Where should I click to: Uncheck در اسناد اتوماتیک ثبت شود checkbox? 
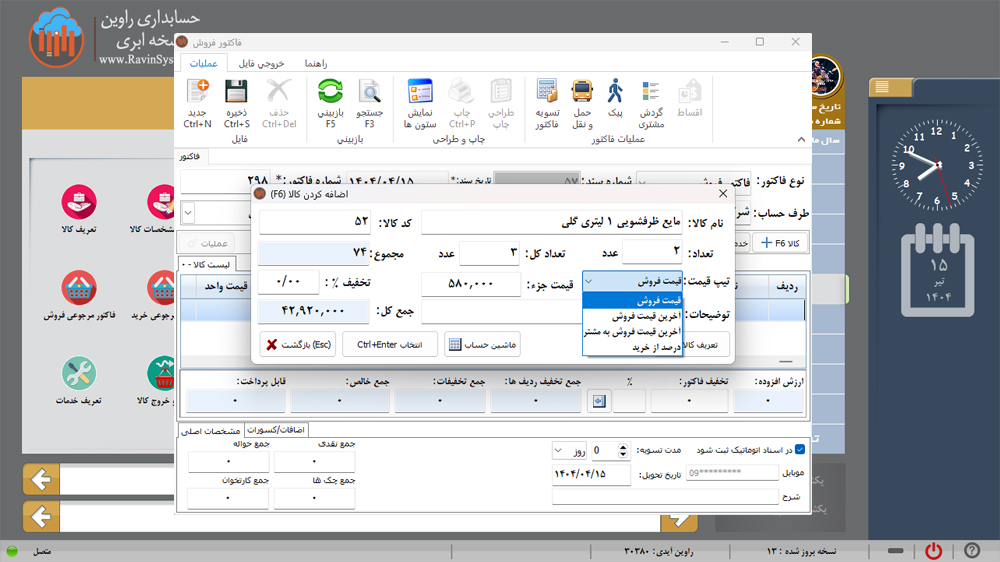point(799,450)
